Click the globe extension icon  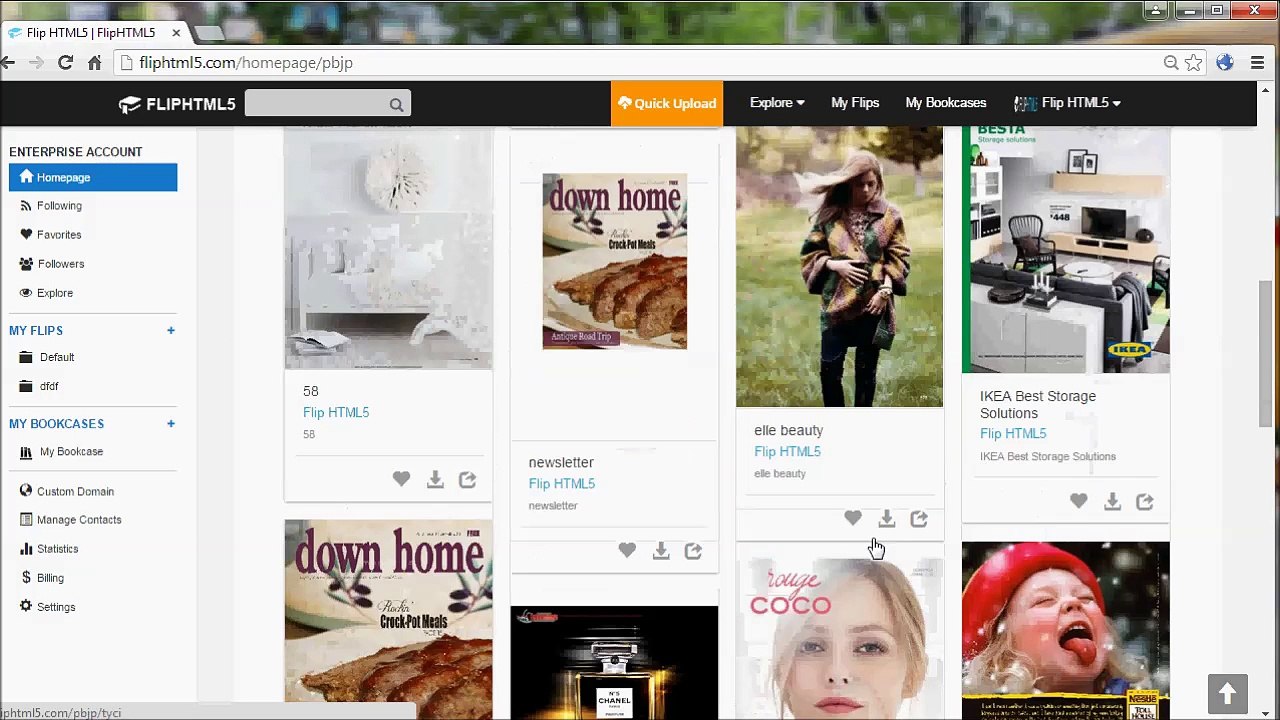[x=1225, y=63]
